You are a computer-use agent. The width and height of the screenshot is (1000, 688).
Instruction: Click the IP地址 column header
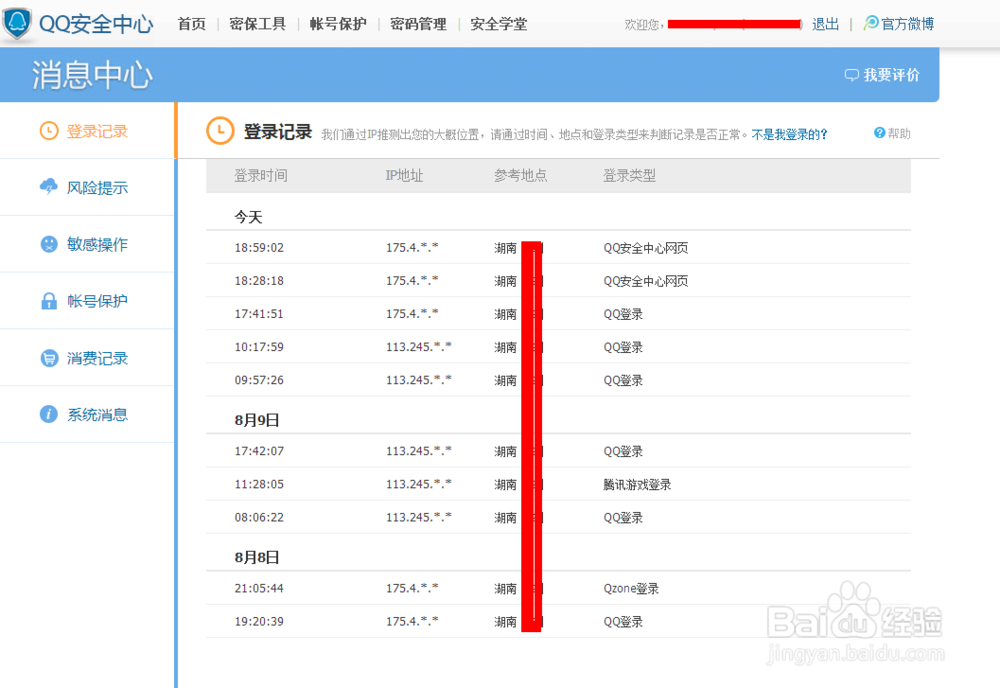(404, 175)
